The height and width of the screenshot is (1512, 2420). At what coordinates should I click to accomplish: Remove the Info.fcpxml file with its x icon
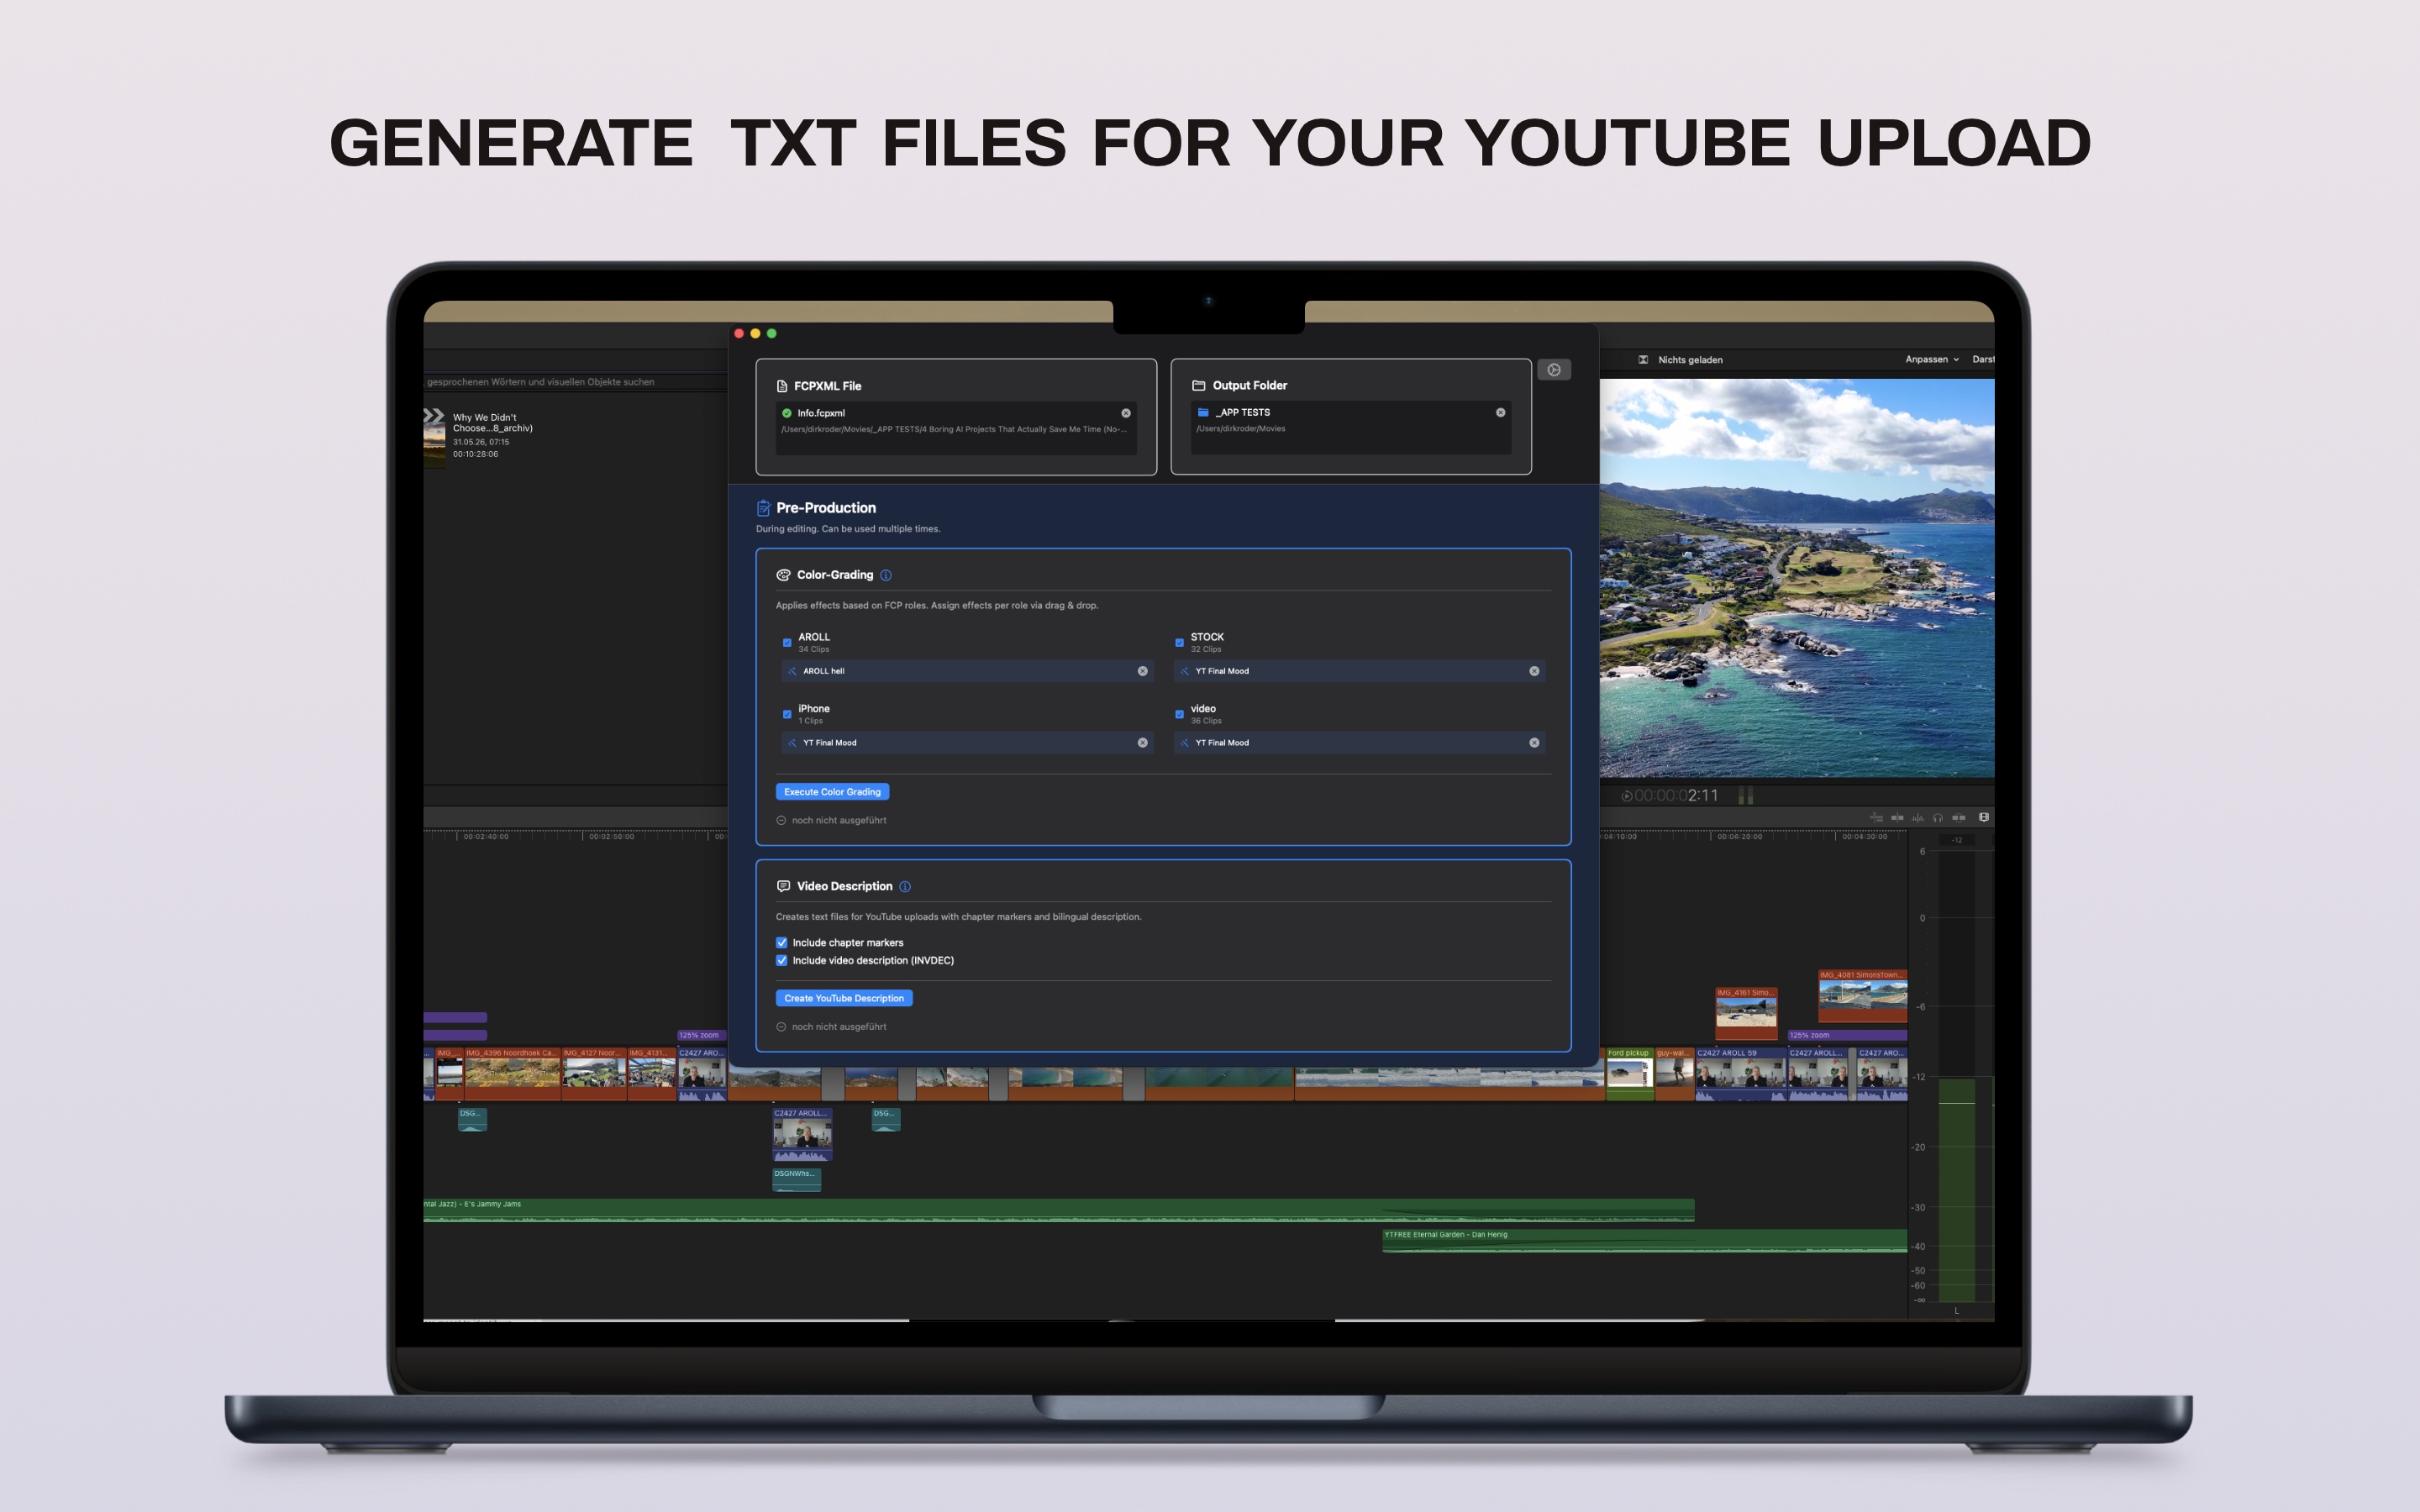1126,413
